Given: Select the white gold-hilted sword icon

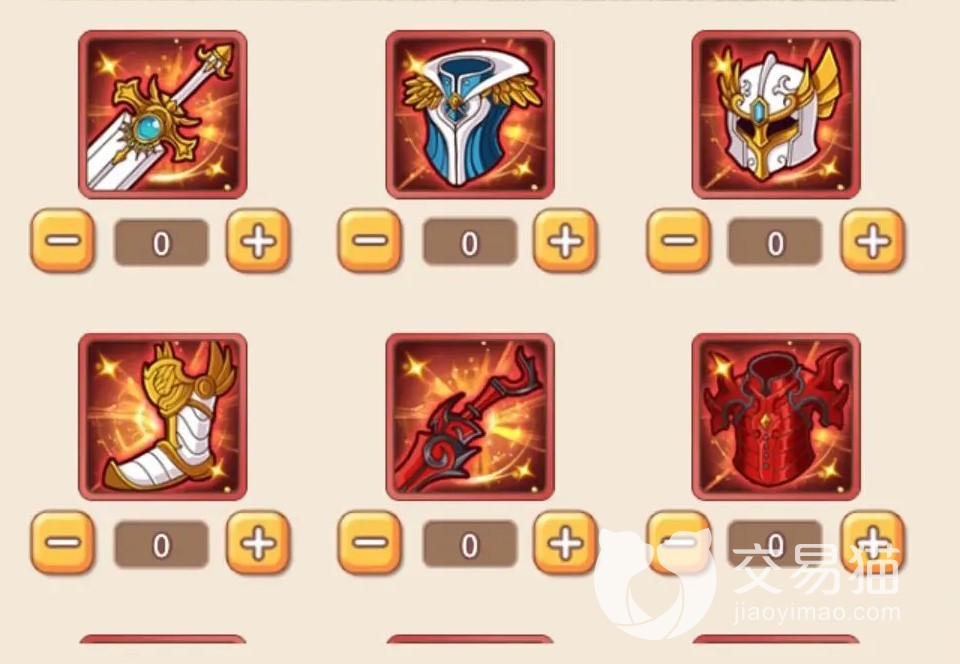Looking at the screenshot, I should 163,115.
